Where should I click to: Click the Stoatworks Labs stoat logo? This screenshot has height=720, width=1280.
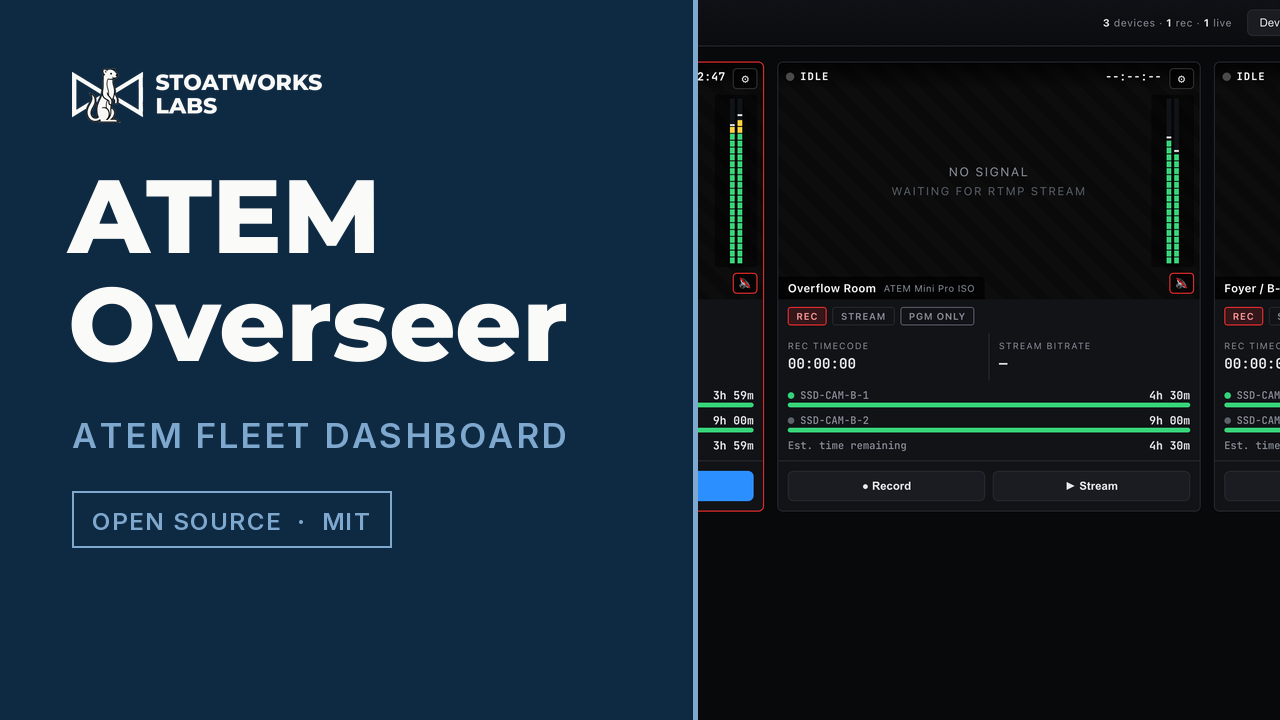pos(108,95)
